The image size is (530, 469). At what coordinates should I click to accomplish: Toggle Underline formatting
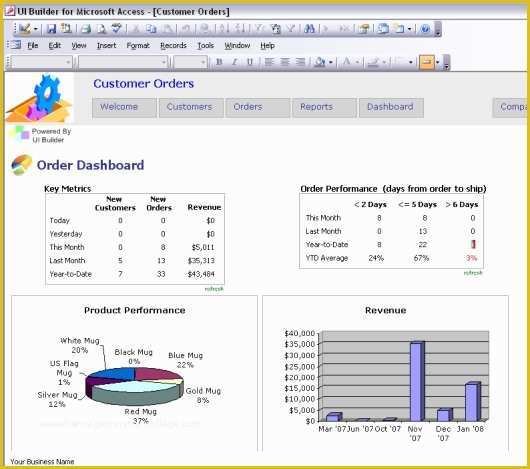click(250, 62)
